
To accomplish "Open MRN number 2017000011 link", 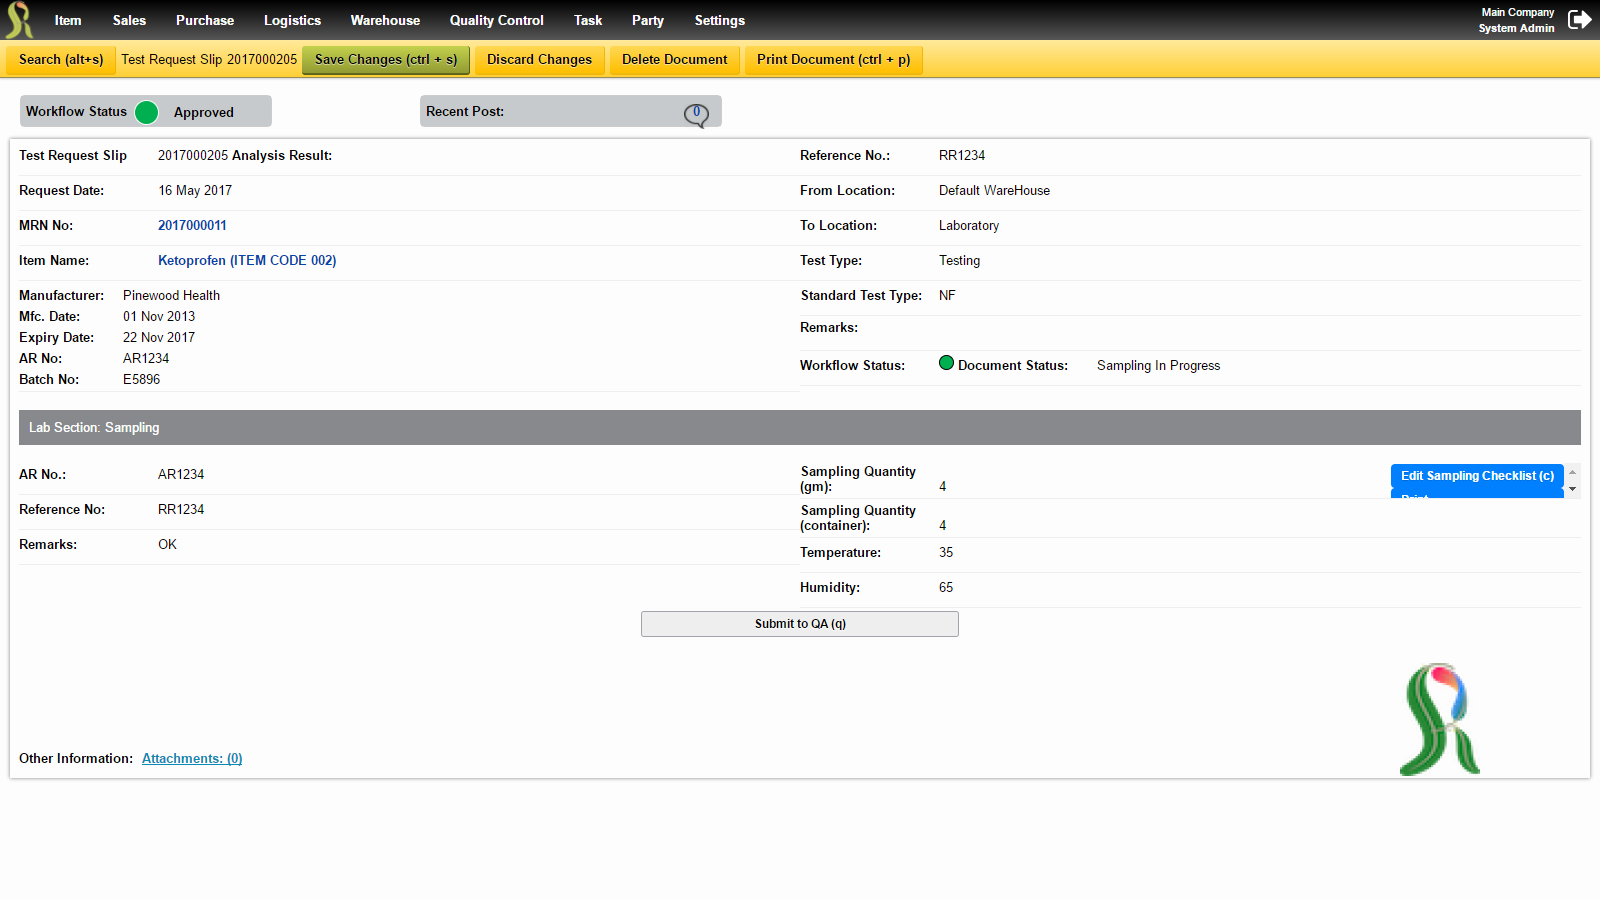I will [x=192, y=226].
